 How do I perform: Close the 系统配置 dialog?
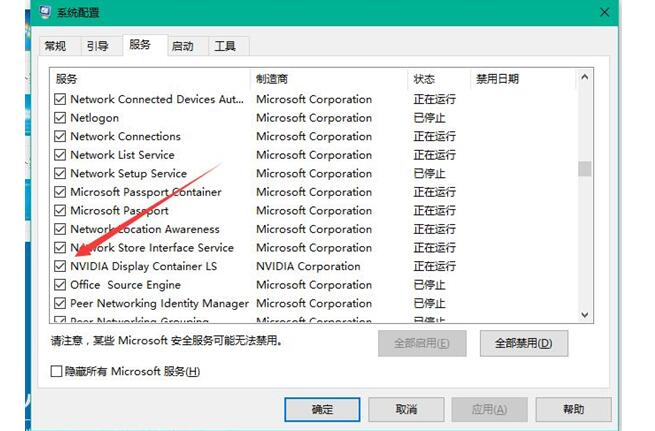point(604,12)
